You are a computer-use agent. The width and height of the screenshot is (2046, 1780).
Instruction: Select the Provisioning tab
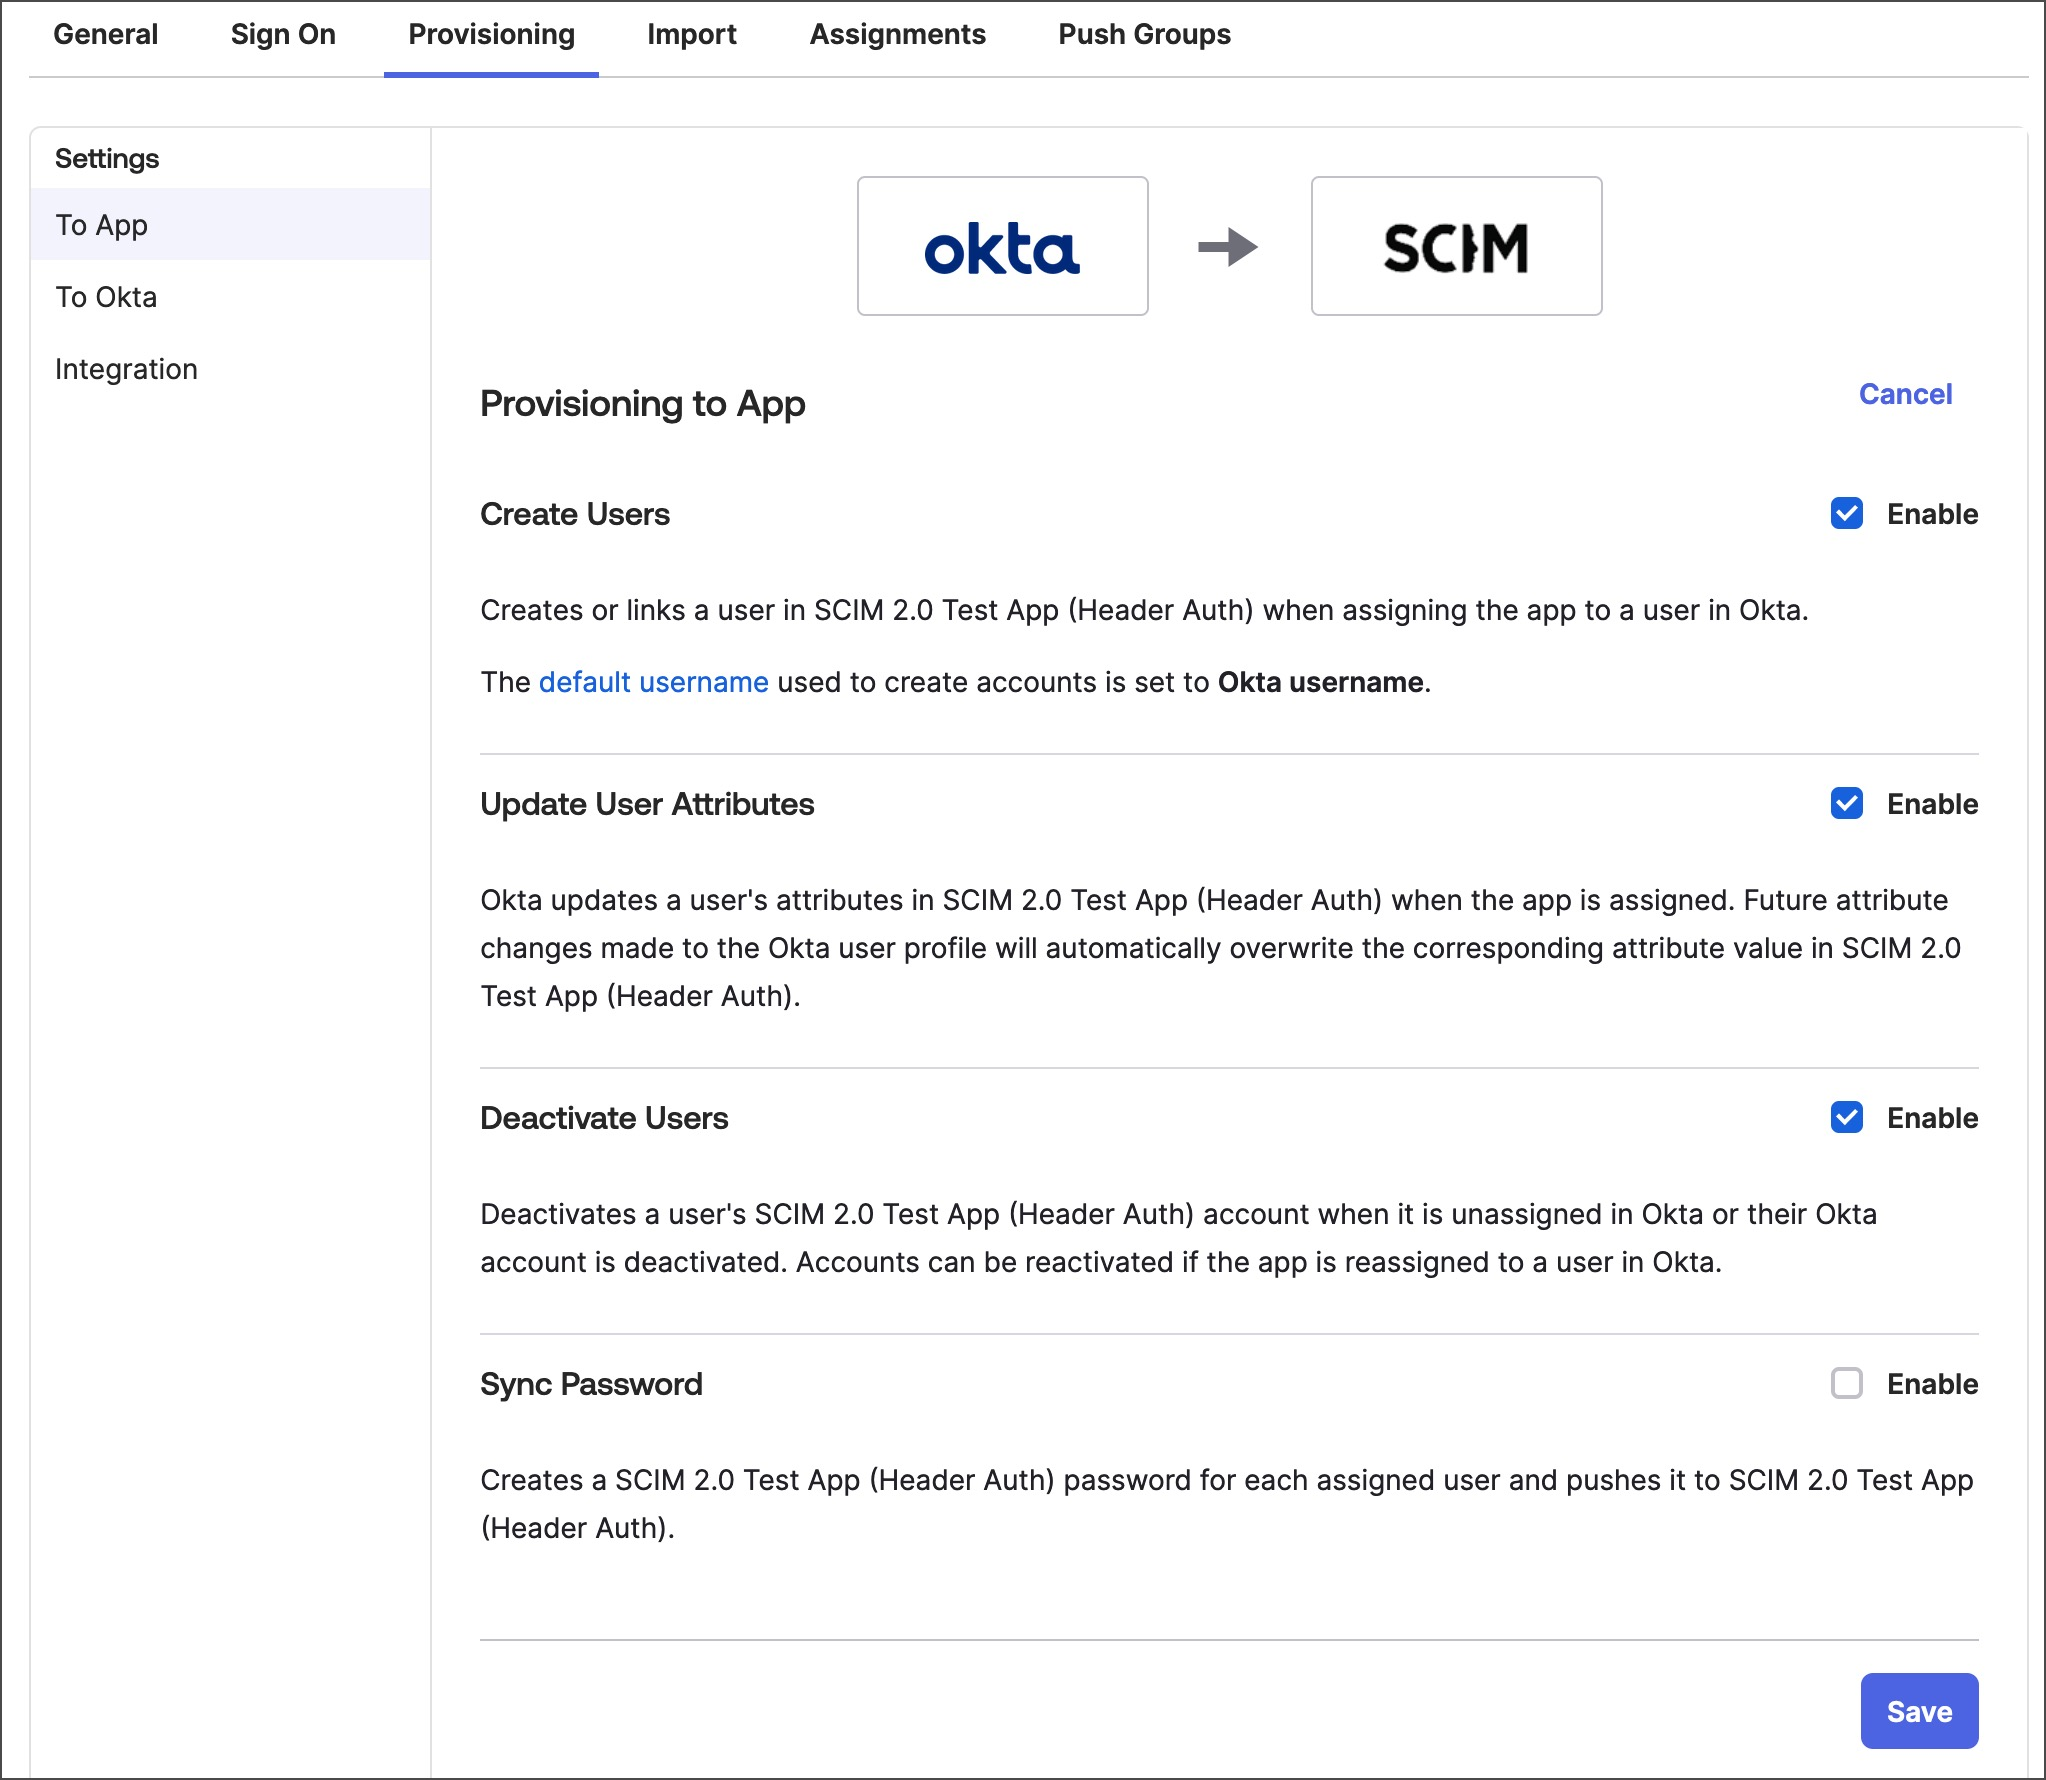pyautogui.click(x=491, y=34)
